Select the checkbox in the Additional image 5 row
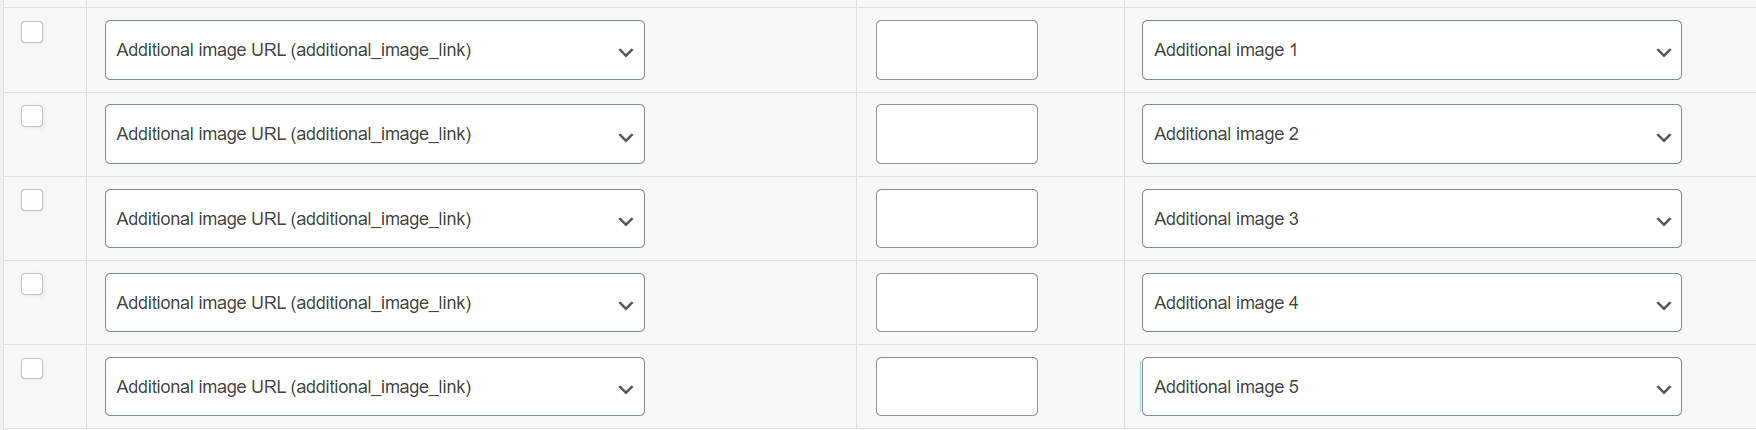Viewport: 1756px width, 430px height. 32,368
